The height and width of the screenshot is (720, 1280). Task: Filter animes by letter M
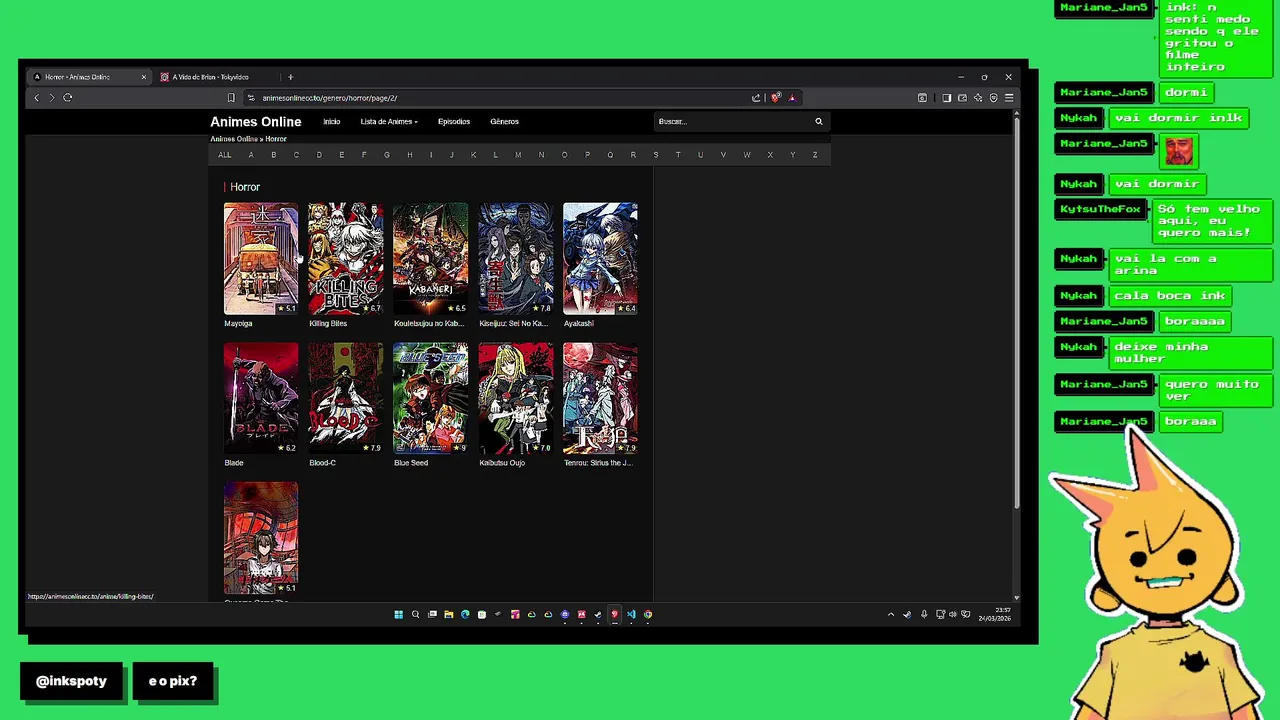click(x=518, y=155)
